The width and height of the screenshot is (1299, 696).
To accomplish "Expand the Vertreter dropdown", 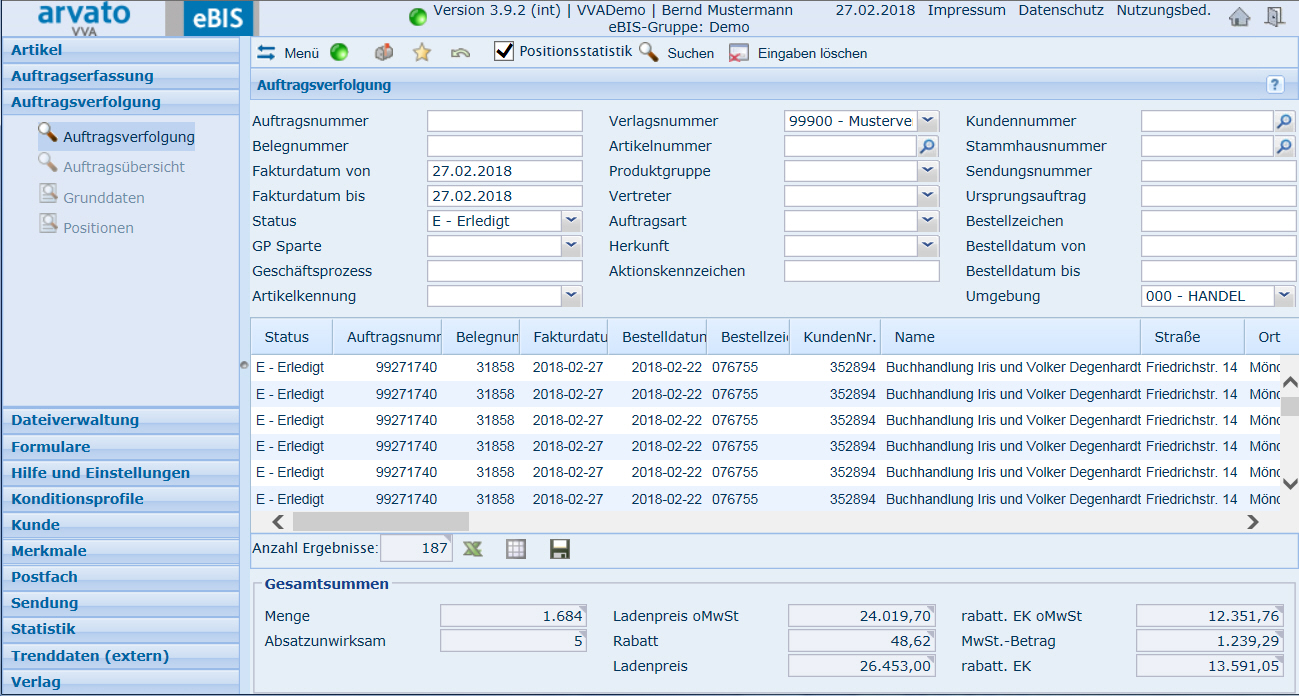I will click(x=928, y=196).
